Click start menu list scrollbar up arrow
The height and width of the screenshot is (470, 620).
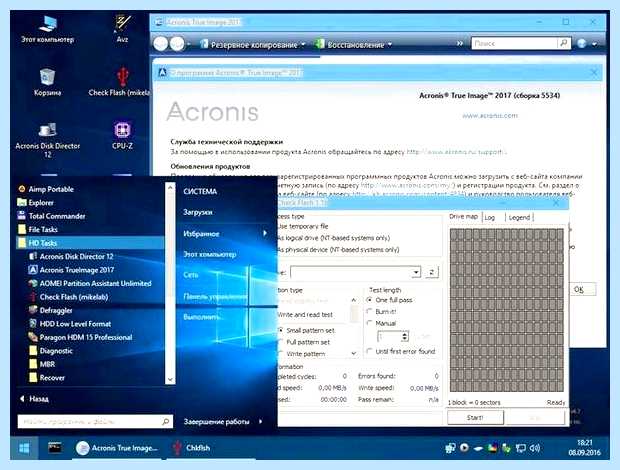[170, 187]
